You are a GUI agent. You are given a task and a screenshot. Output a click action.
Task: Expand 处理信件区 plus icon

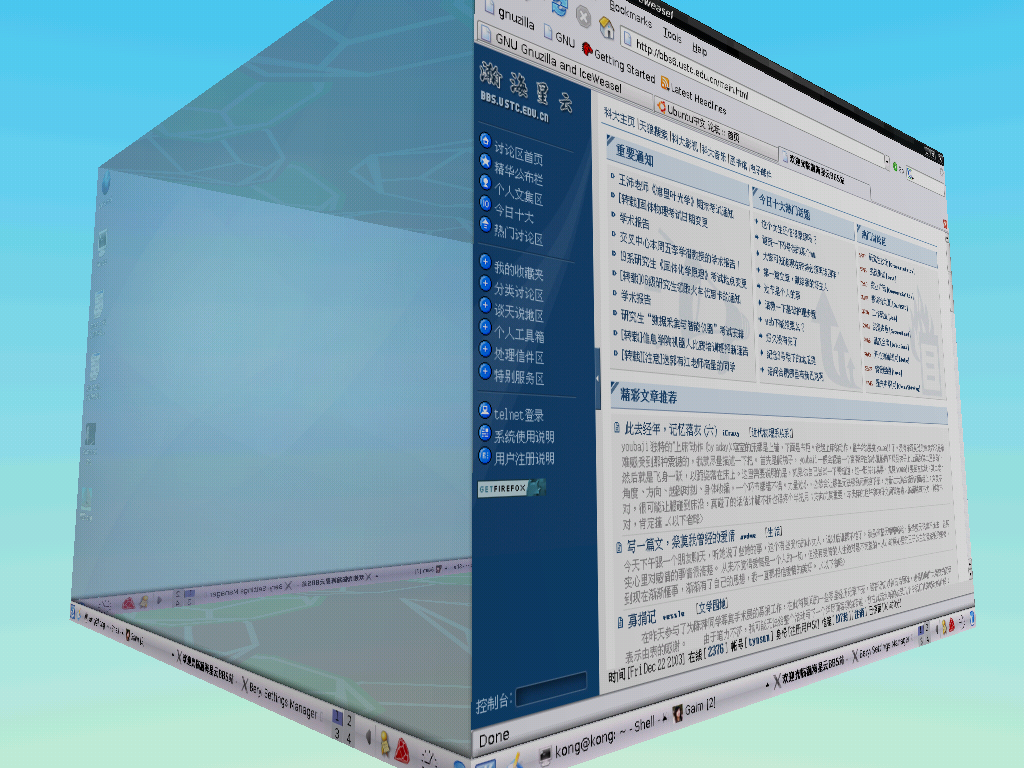[485, 349]
